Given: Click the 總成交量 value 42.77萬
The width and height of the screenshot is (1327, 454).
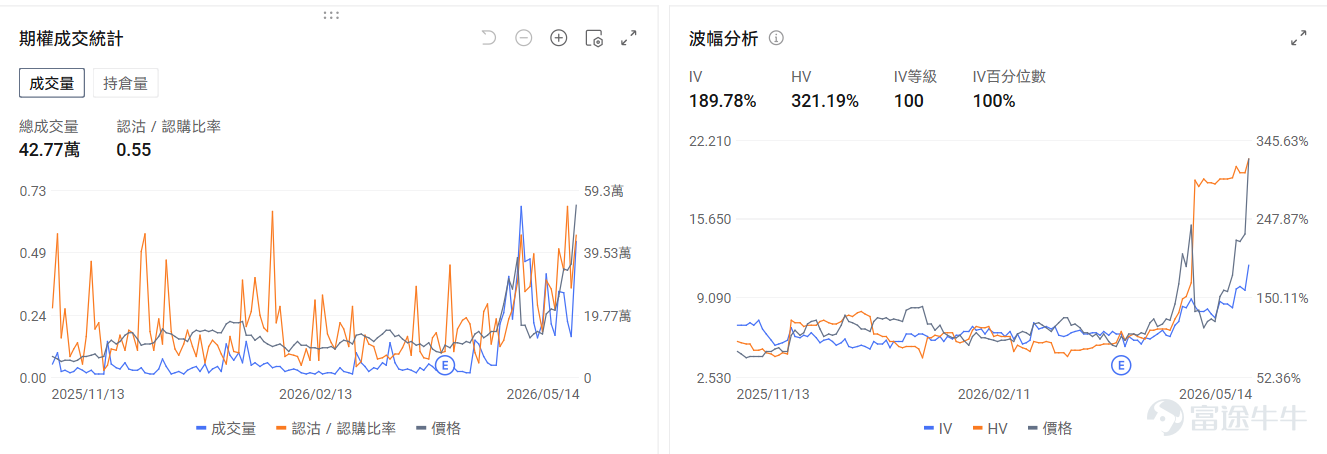Looking at the screenshot, I should [50, 150].
